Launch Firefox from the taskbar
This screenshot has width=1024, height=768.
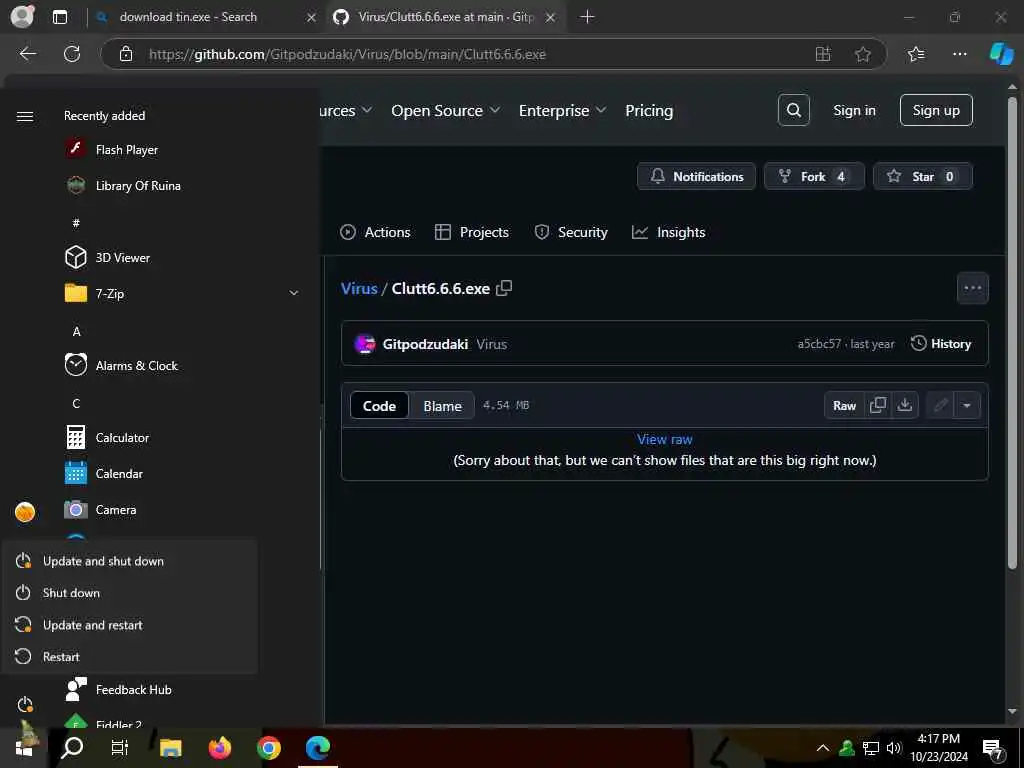[219, 748]
